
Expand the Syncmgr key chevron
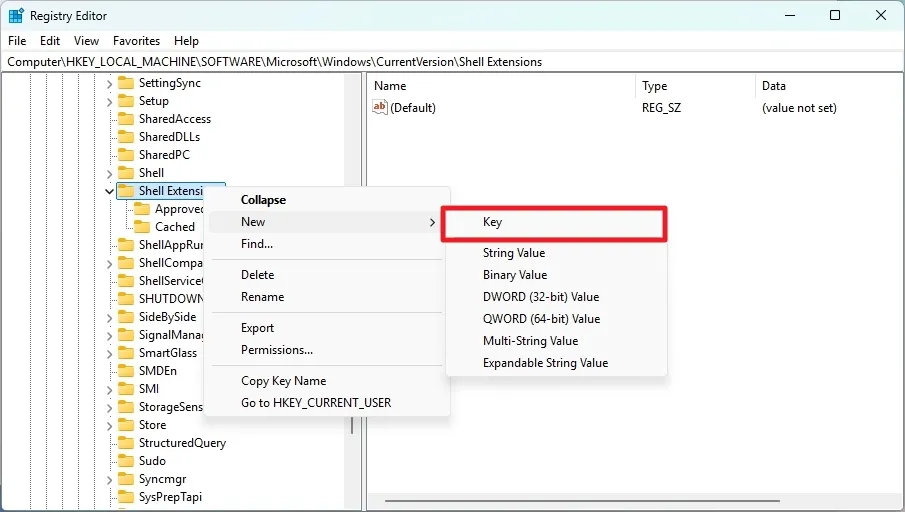coord(109,479)
